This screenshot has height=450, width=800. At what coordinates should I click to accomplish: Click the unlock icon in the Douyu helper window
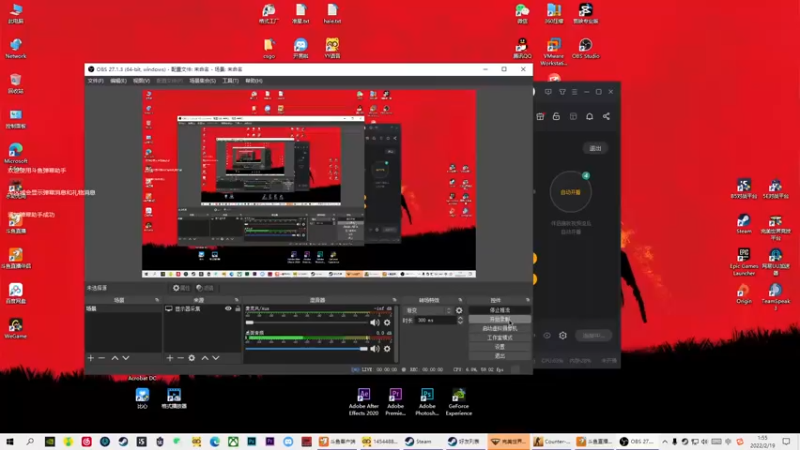point(556,116)
